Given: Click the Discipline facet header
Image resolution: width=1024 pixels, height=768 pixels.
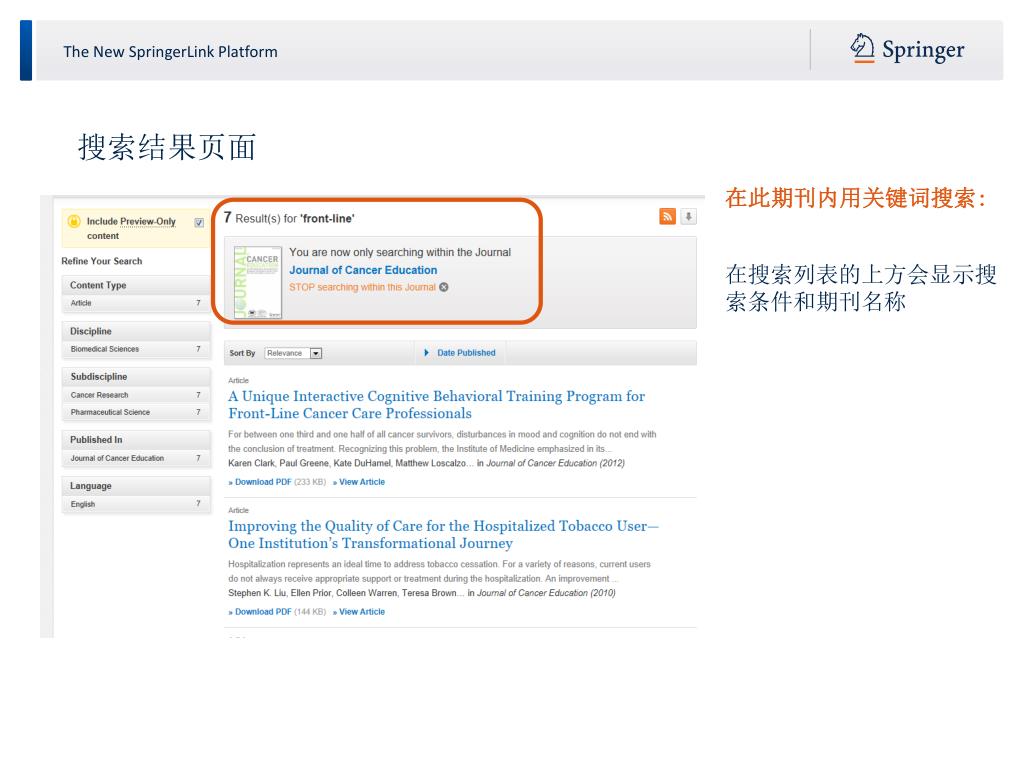Looking at the screenshot, I should point(136,331).
